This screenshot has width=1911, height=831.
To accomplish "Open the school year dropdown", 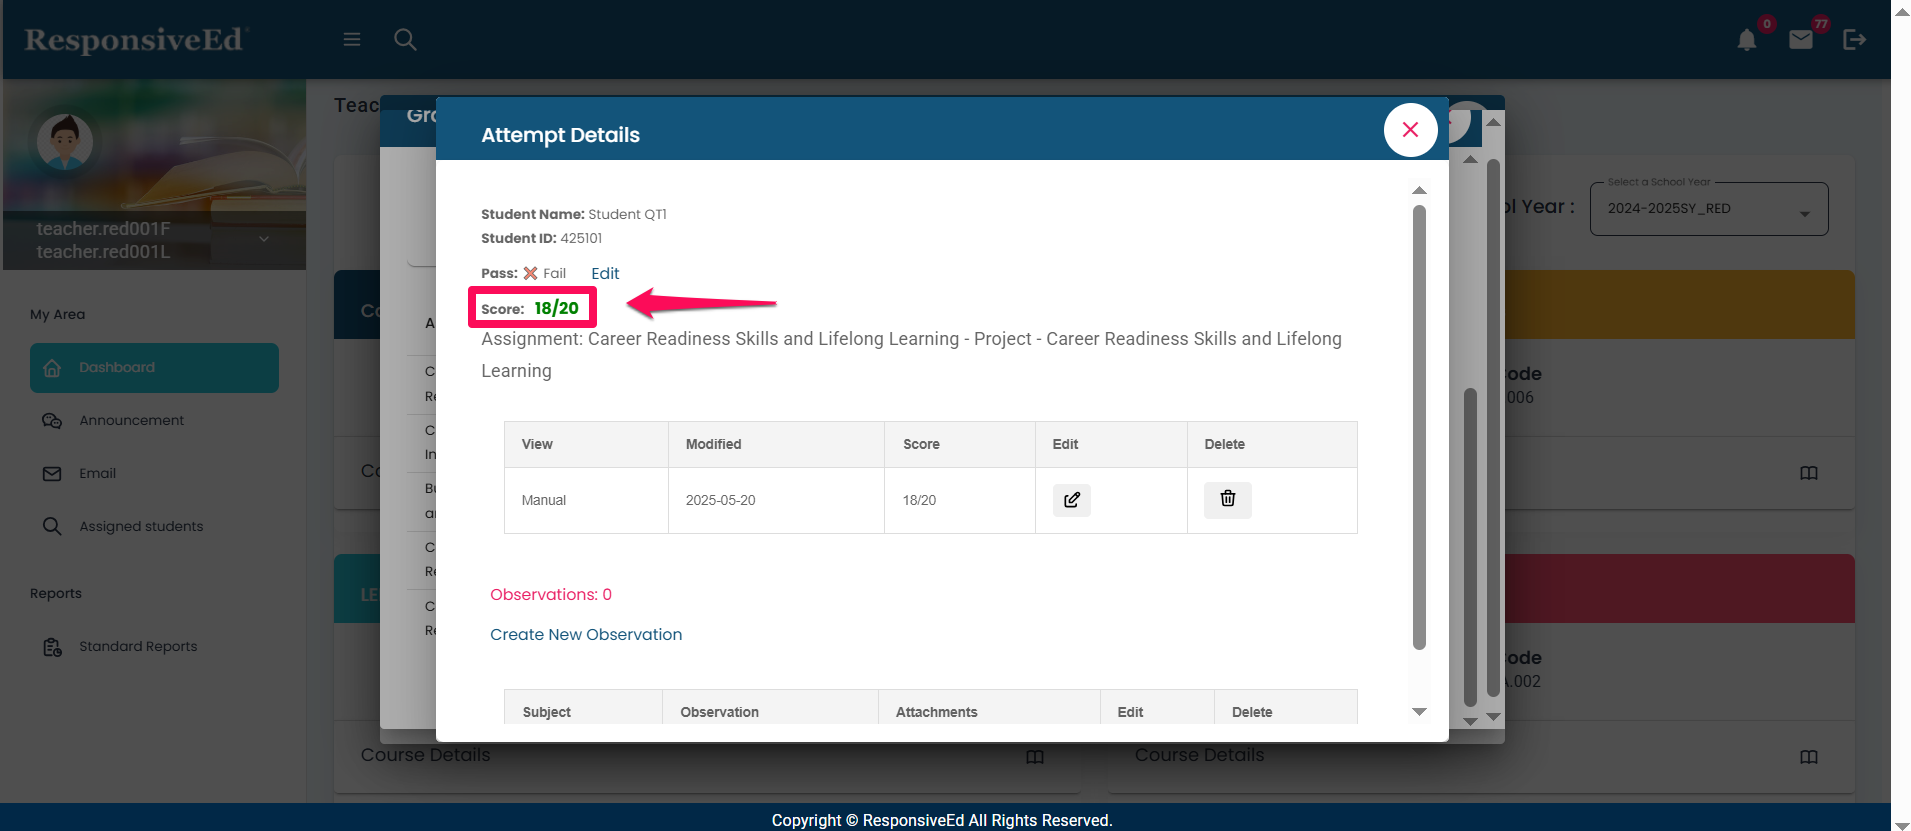I will (1708, 209).
